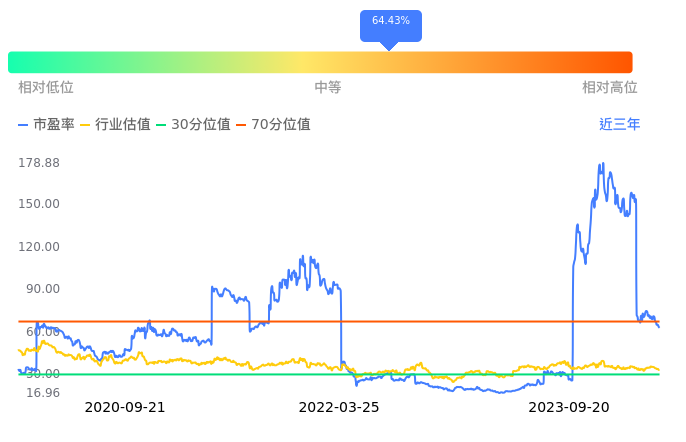Screen dimensions: 686x442
Task: Open the 近三年 time range selector
Action: [619, 125]
